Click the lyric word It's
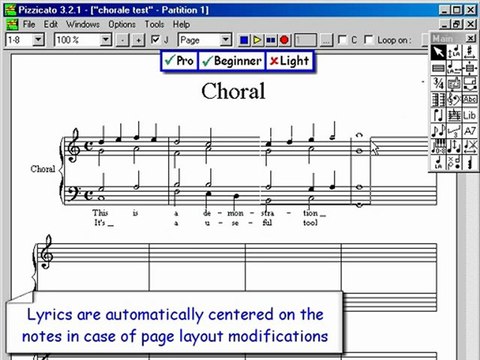The height and width of the screenshot is (360, 480). (100, 222)
